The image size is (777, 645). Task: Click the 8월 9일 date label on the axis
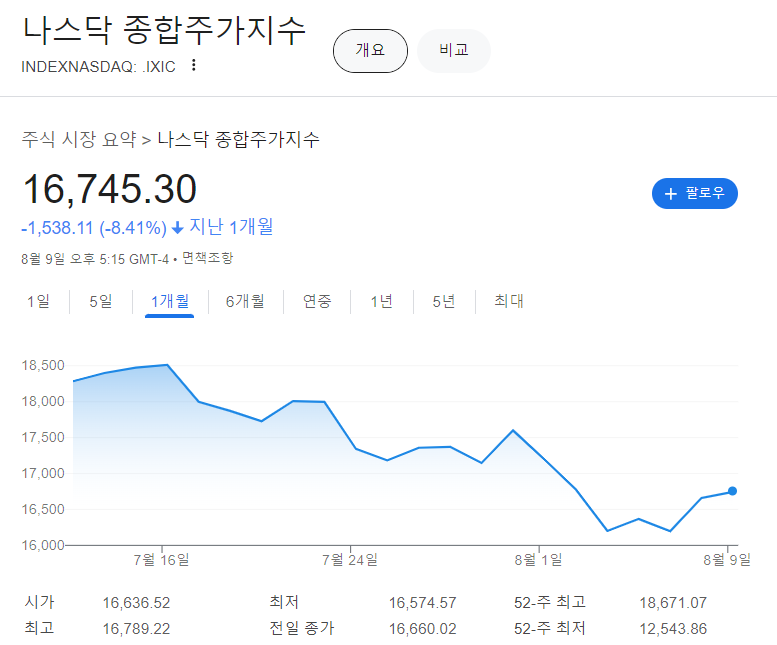[727, 560]
